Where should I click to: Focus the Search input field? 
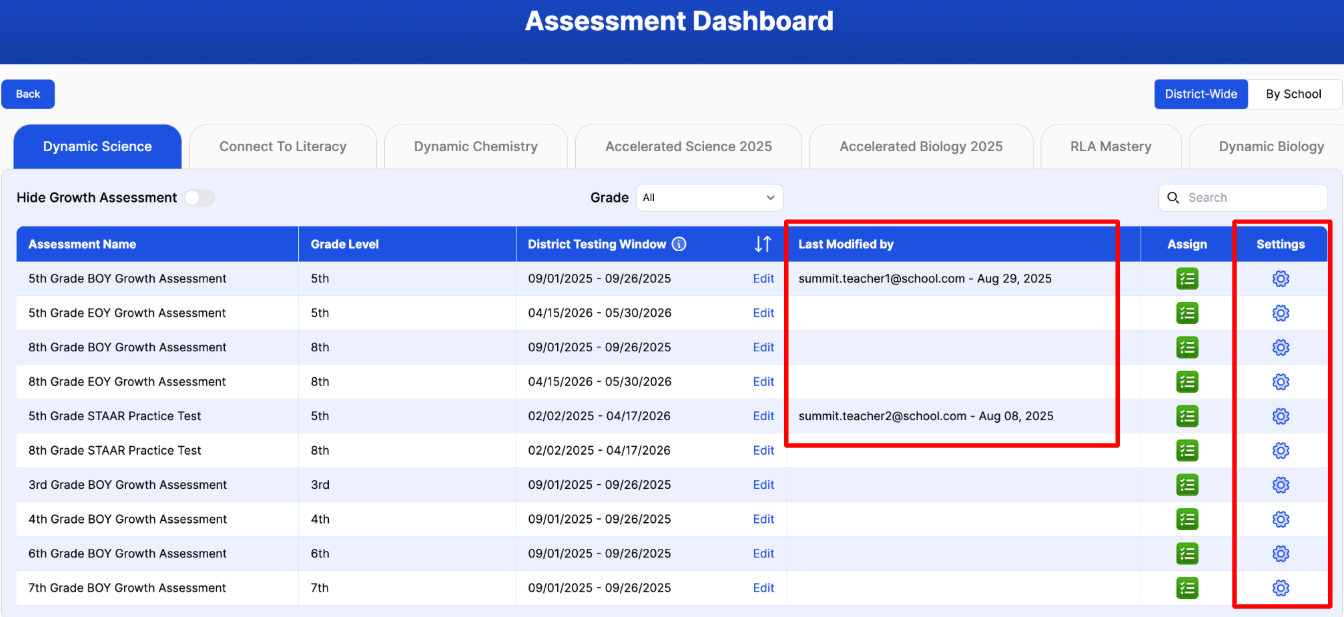pyautogui.click(x=1243, y=198)
